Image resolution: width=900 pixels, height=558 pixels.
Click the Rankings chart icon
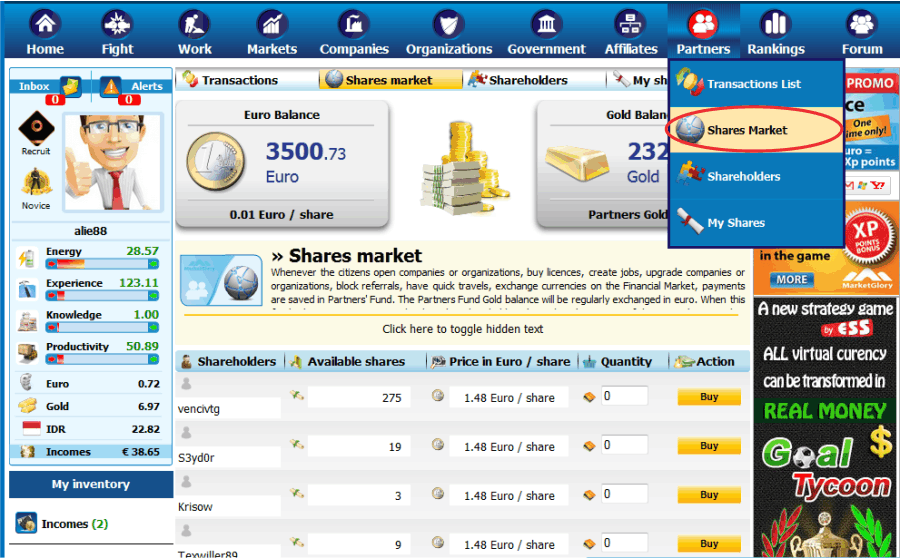point(775,24)
